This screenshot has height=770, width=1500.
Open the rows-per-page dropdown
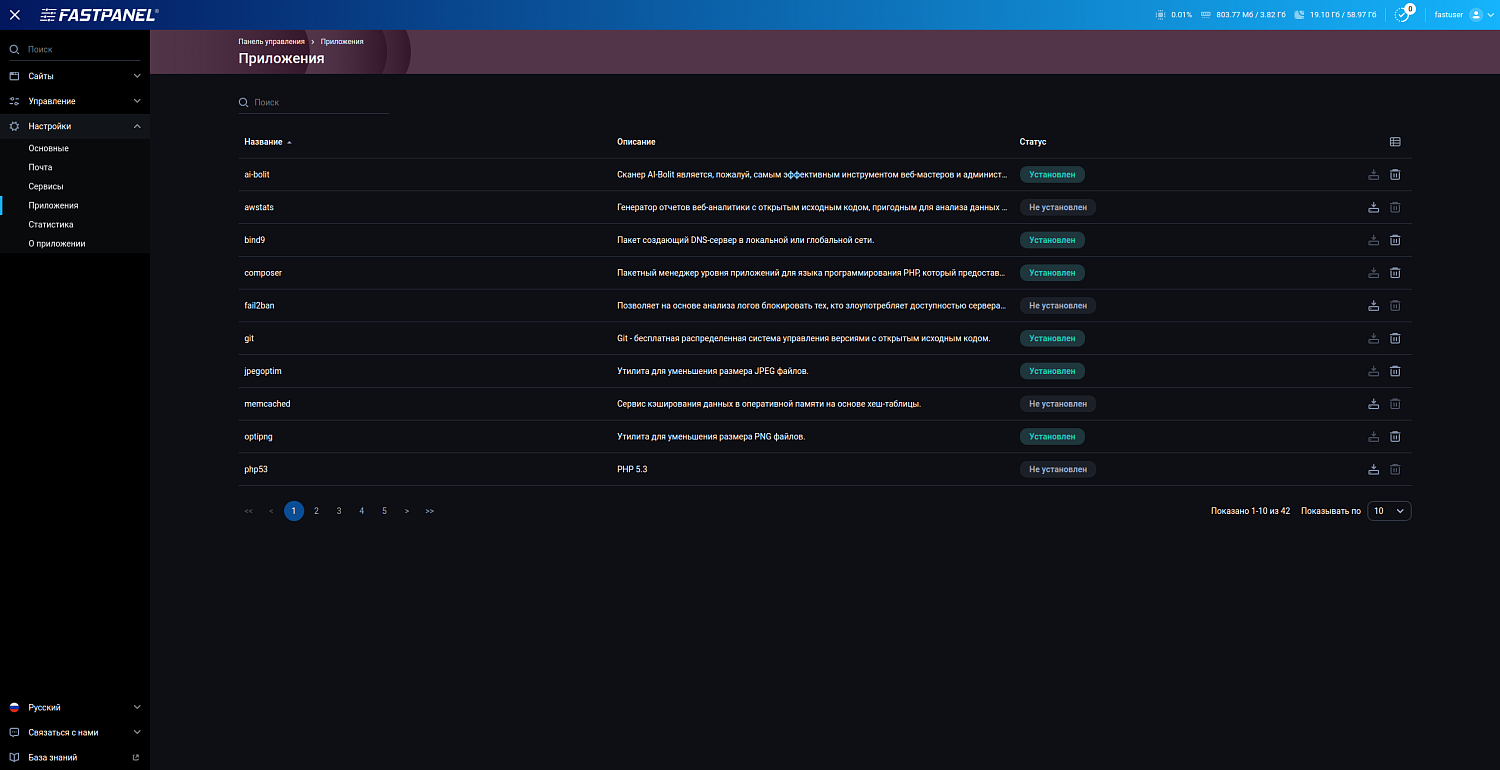pos(1389,511)
